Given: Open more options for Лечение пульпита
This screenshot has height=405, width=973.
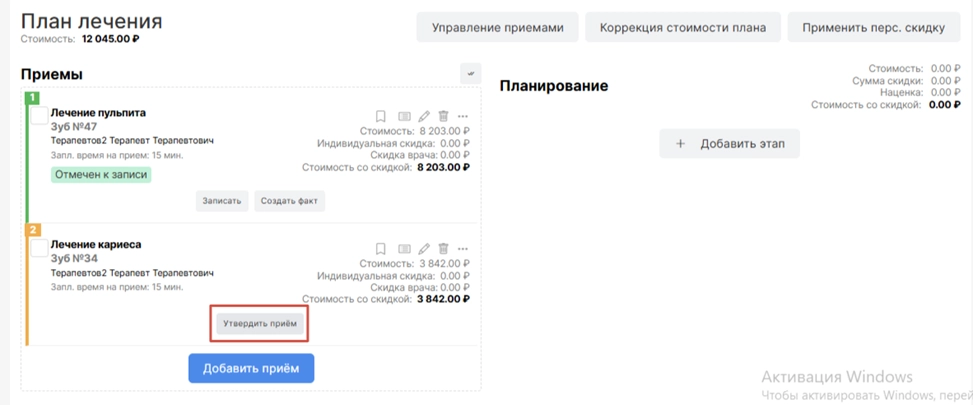Looking at the screenshot, I should 463,116.
